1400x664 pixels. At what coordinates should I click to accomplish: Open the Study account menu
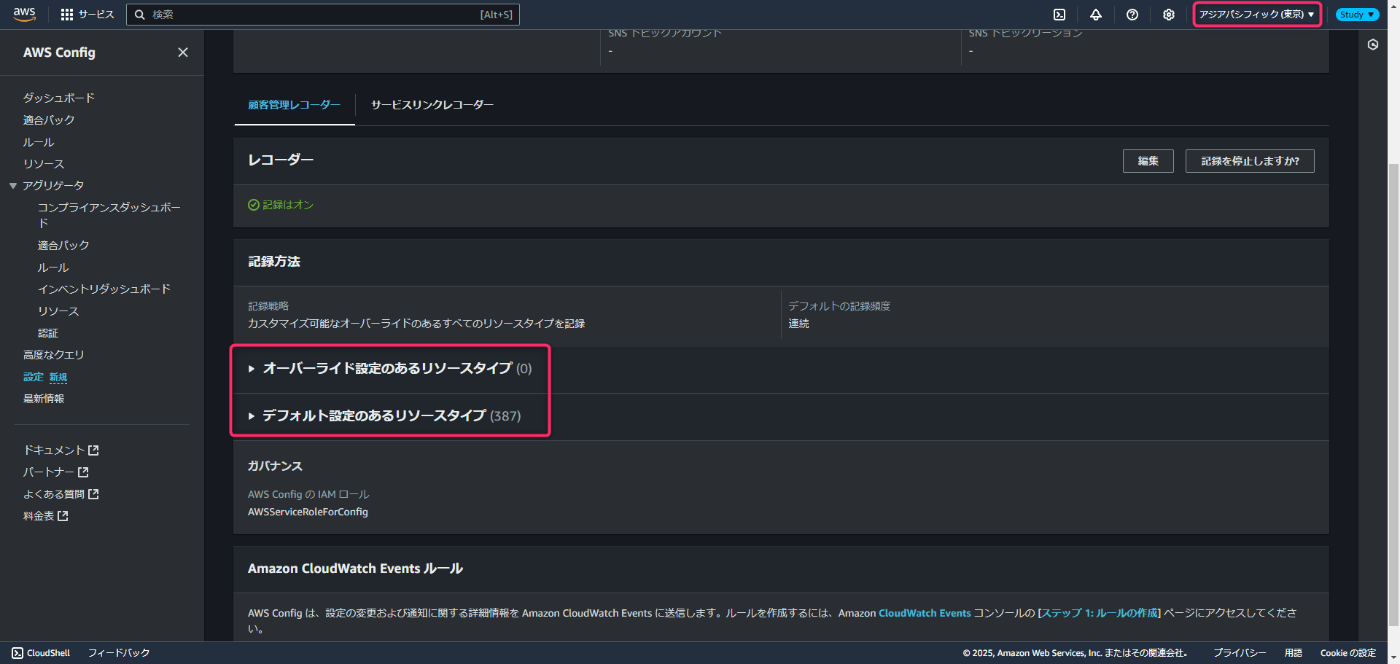[x=1357, y=15]
